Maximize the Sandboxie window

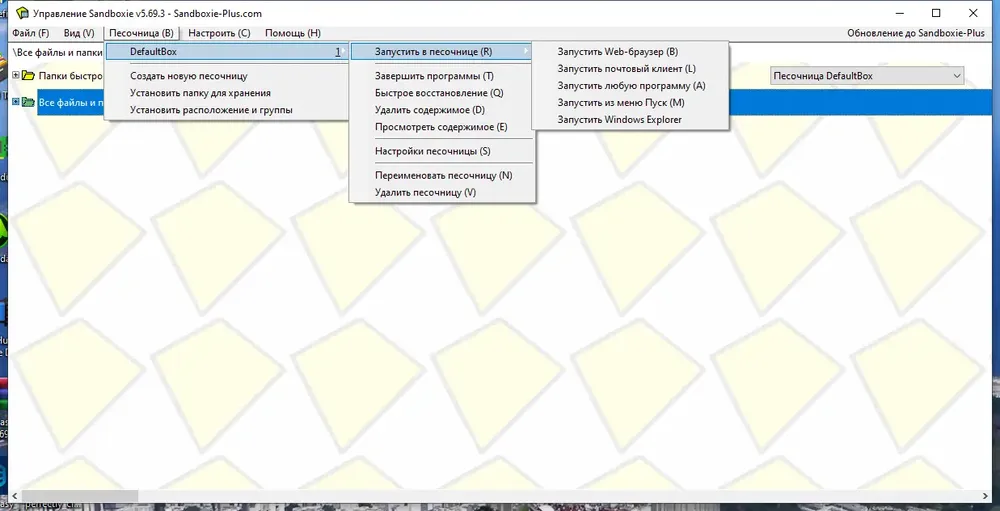(x=936, y=13)
